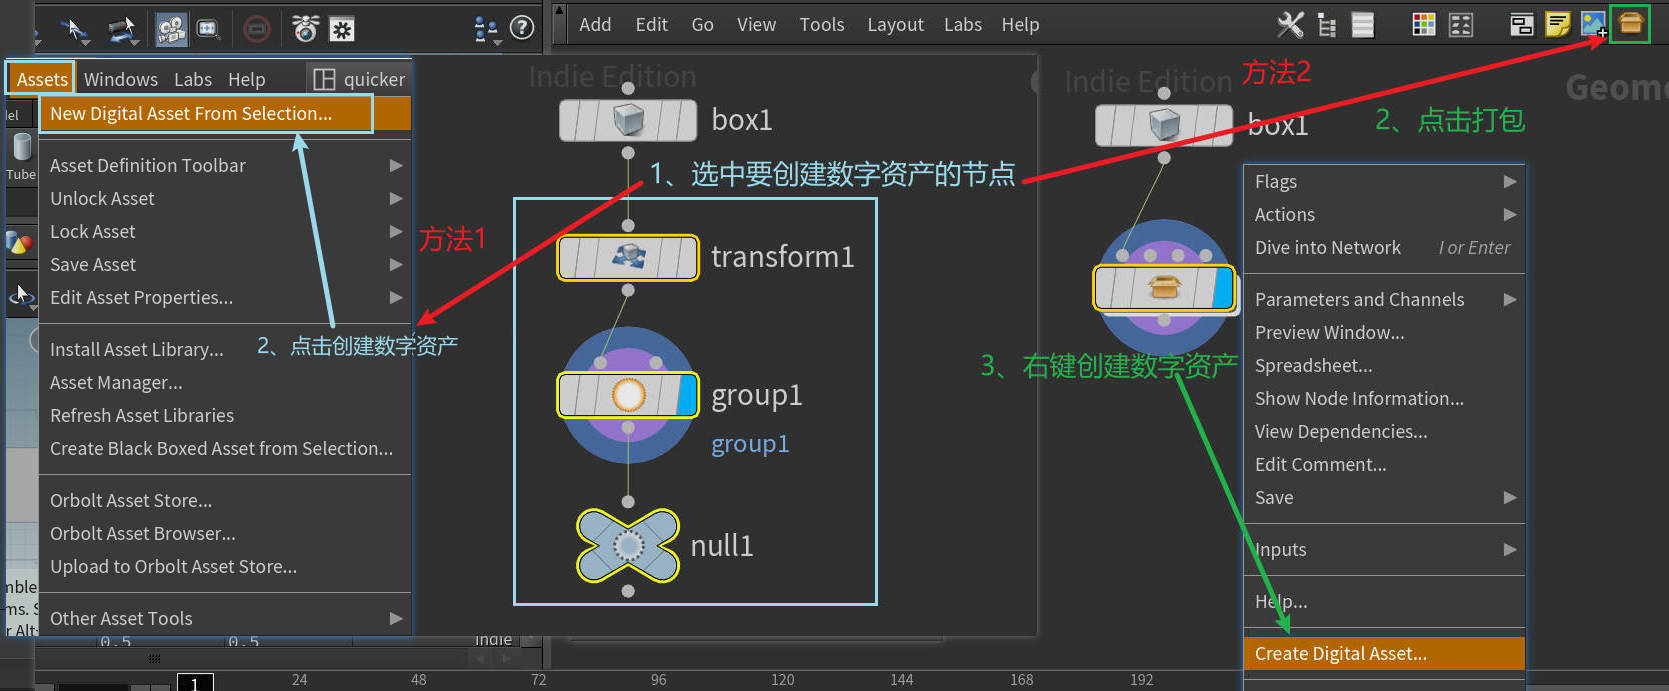Image resolution: width=1669 pixels, height=691 pixels.
Task: Expand the Asset Definition Toolbar submenu
Action: [395, 165]
